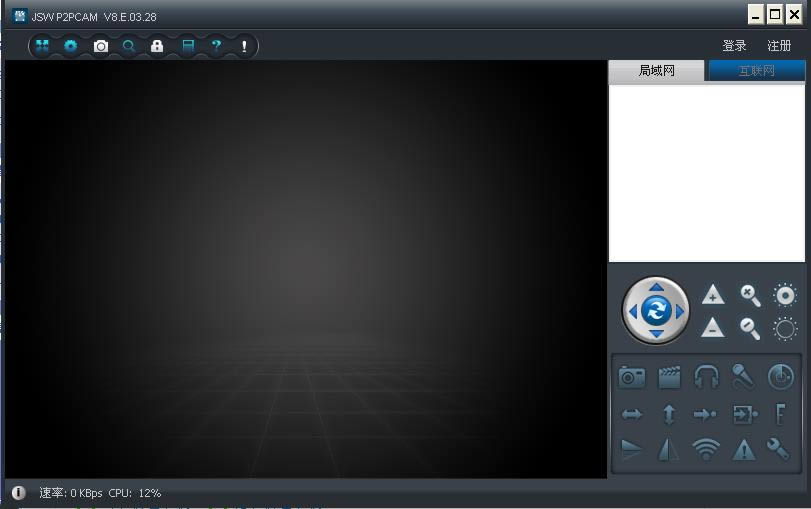Open help with the question mark icon
The width and height of the screenshot is (811, 509).
tap(215, 46)
